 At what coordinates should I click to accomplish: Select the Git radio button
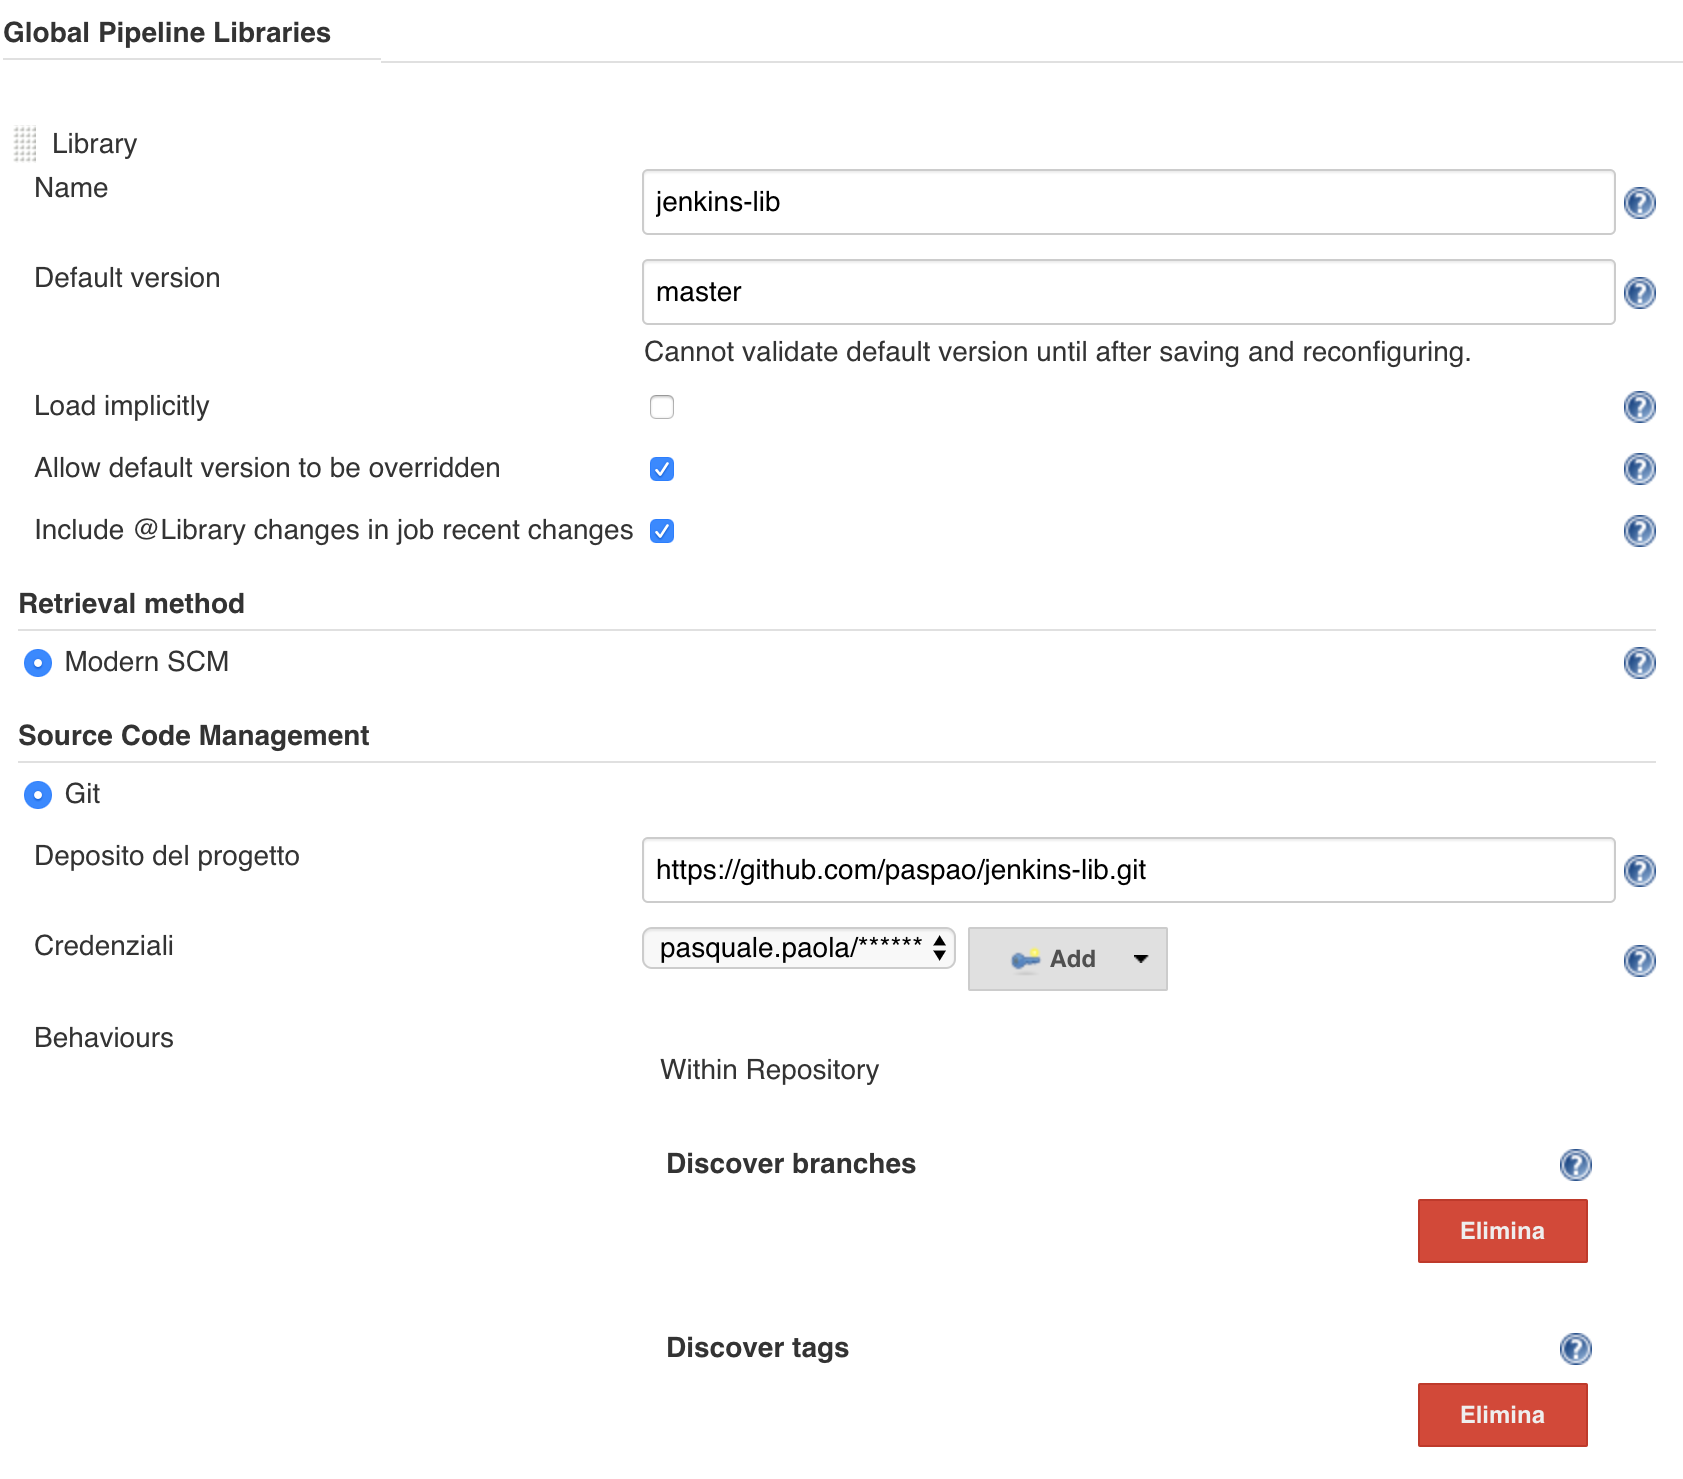pos(38,795)
